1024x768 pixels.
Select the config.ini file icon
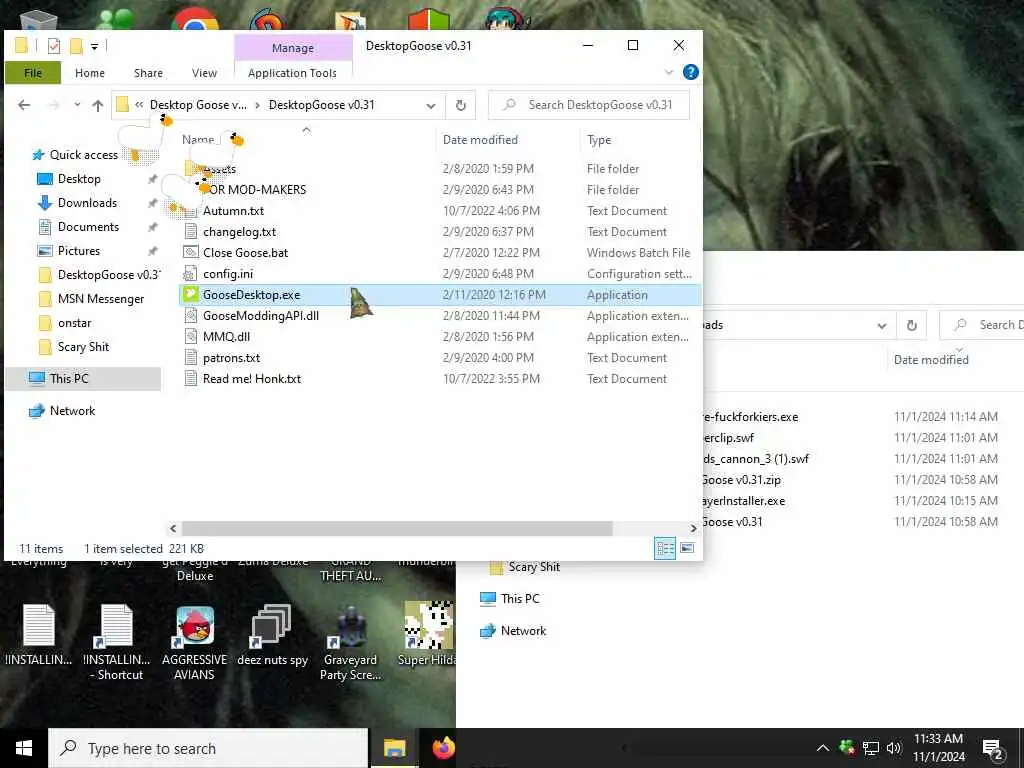tap(190, 273)
